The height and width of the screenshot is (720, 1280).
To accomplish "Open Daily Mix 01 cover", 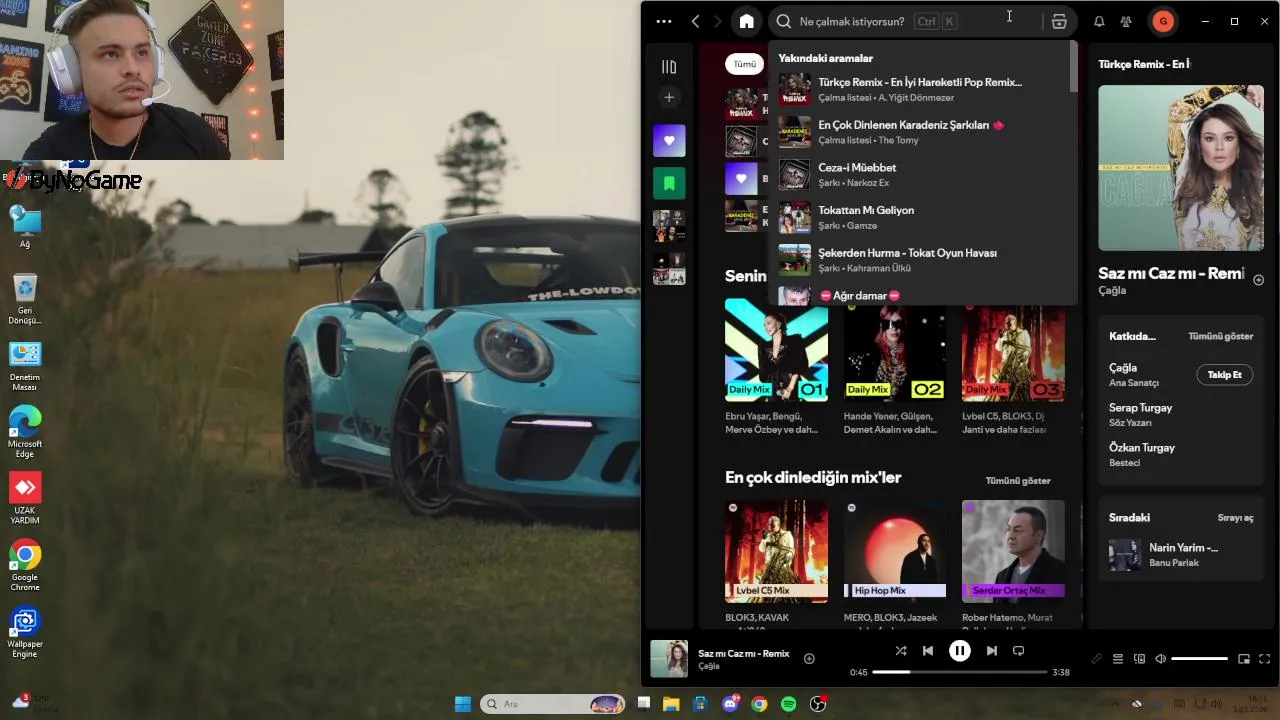I will click(x=776, y=350).
